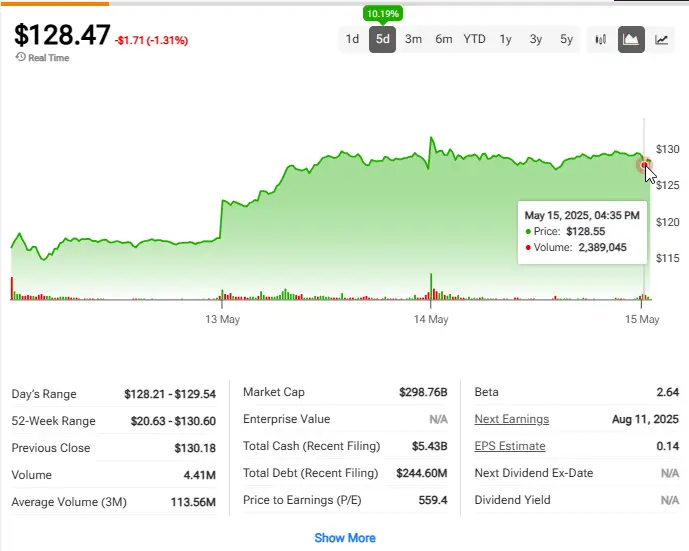
Task: Click the tooltip date May 15, 2025, 04:35 PM
Action: (582, 215)
